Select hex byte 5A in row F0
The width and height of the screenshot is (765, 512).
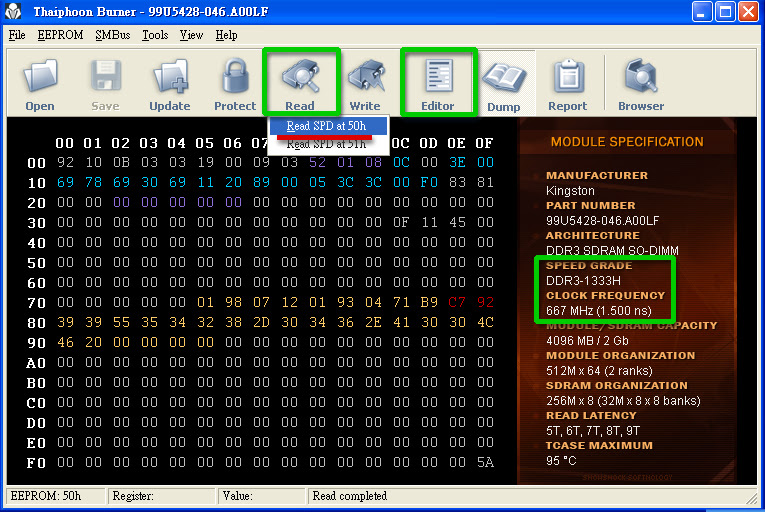click(485, 462)
